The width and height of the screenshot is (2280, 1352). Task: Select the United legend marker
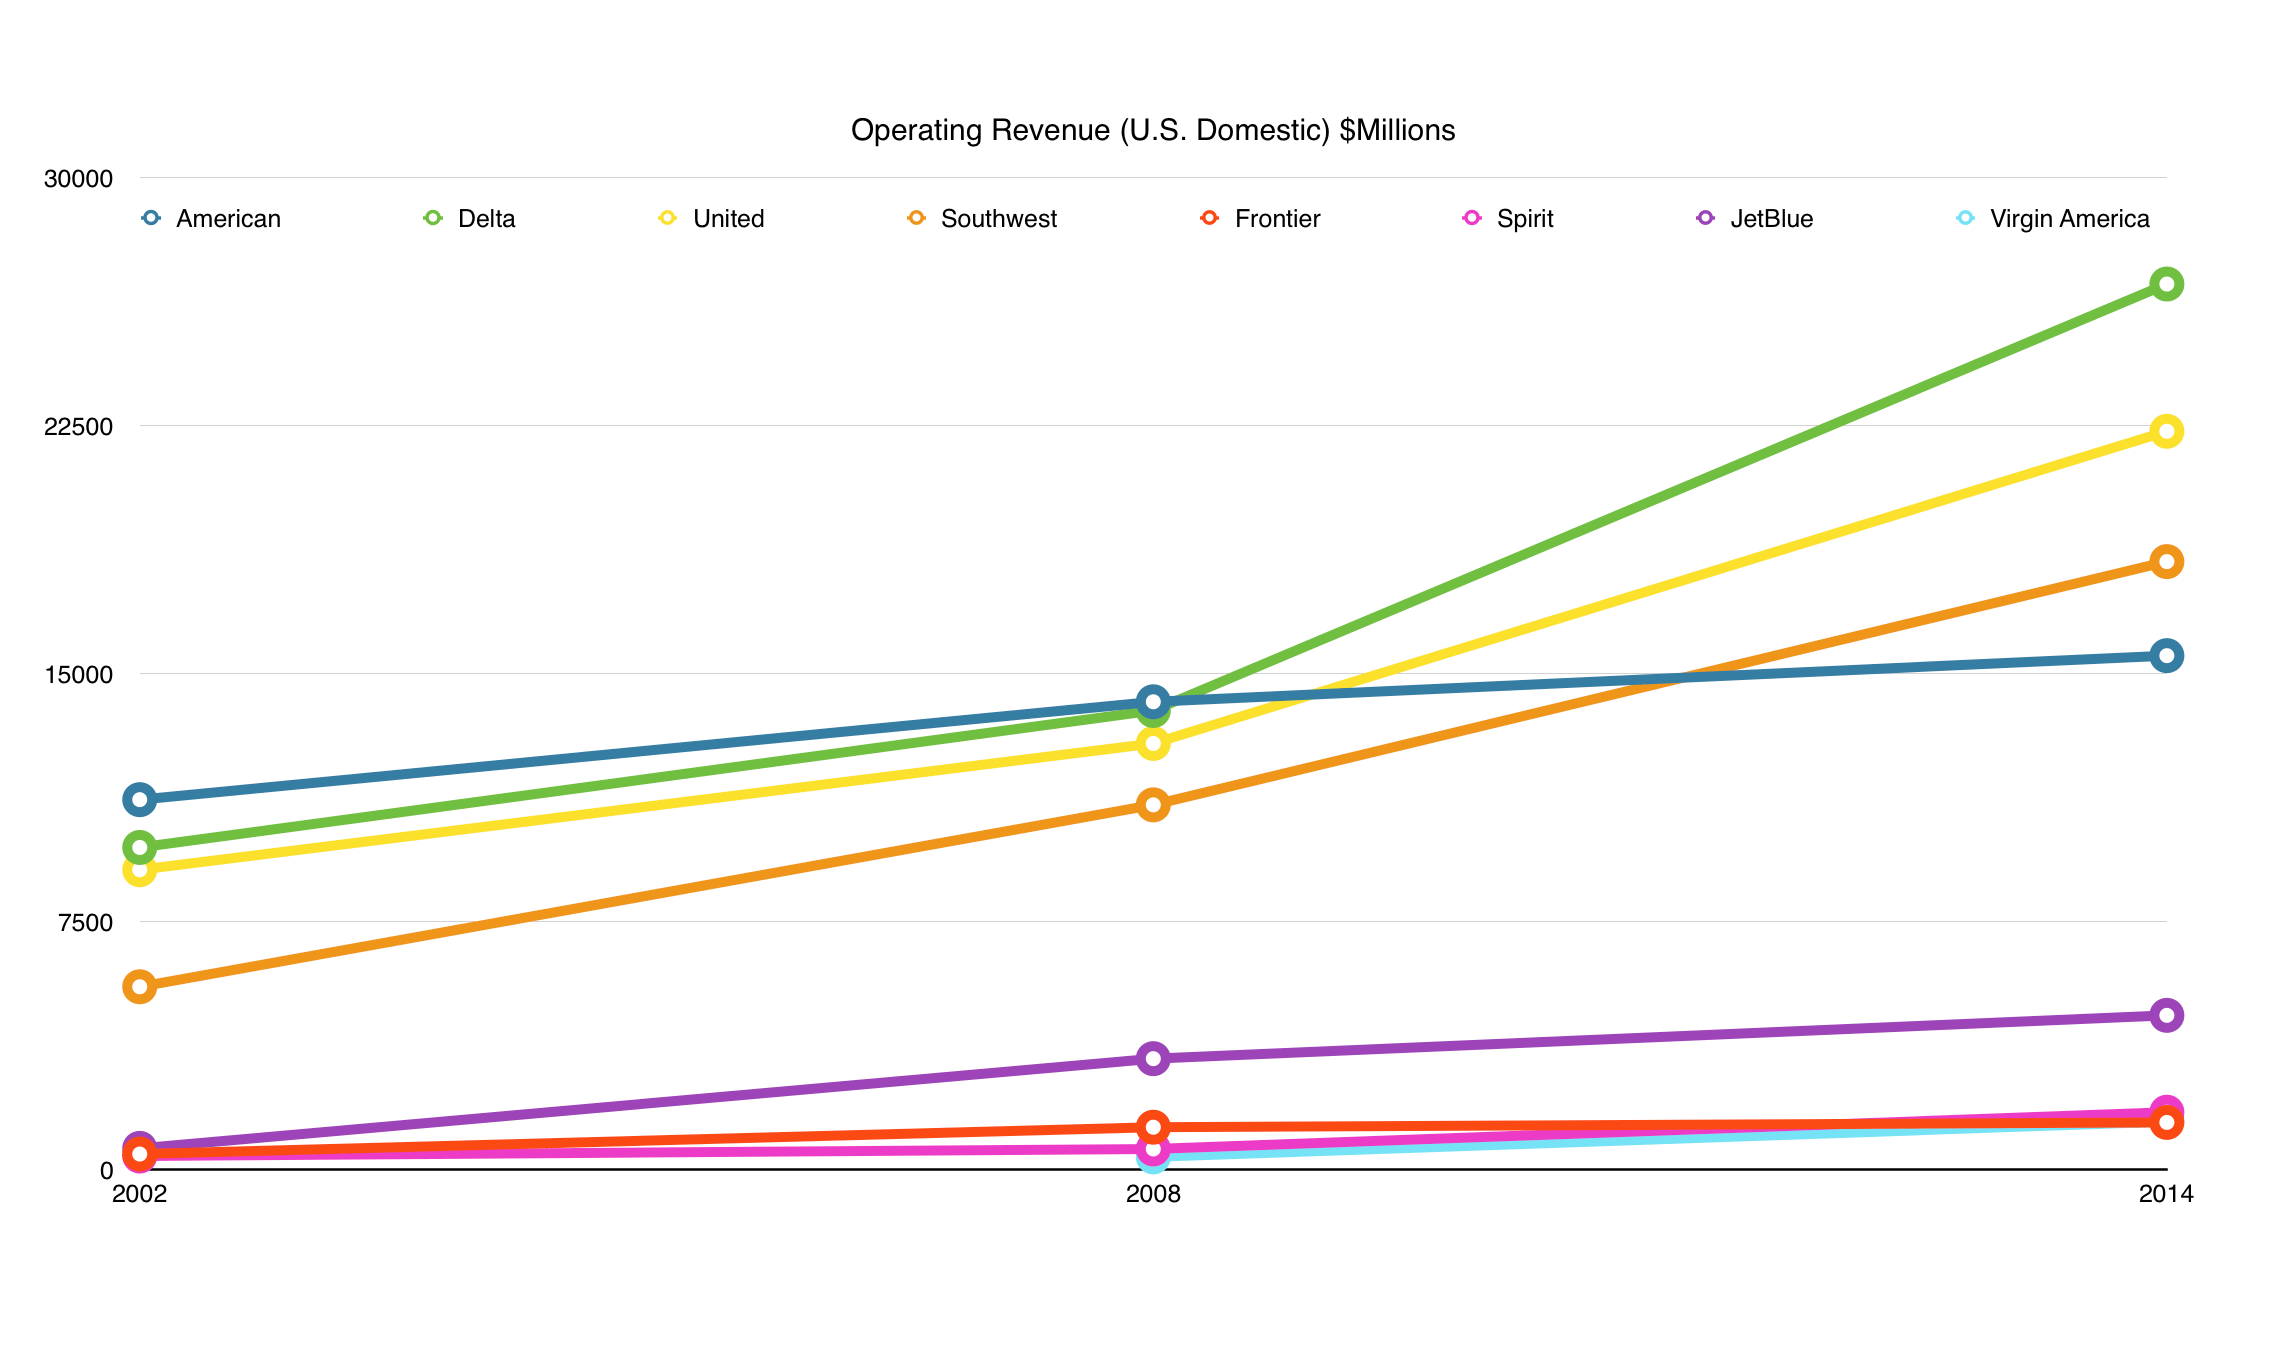(668, 218)
